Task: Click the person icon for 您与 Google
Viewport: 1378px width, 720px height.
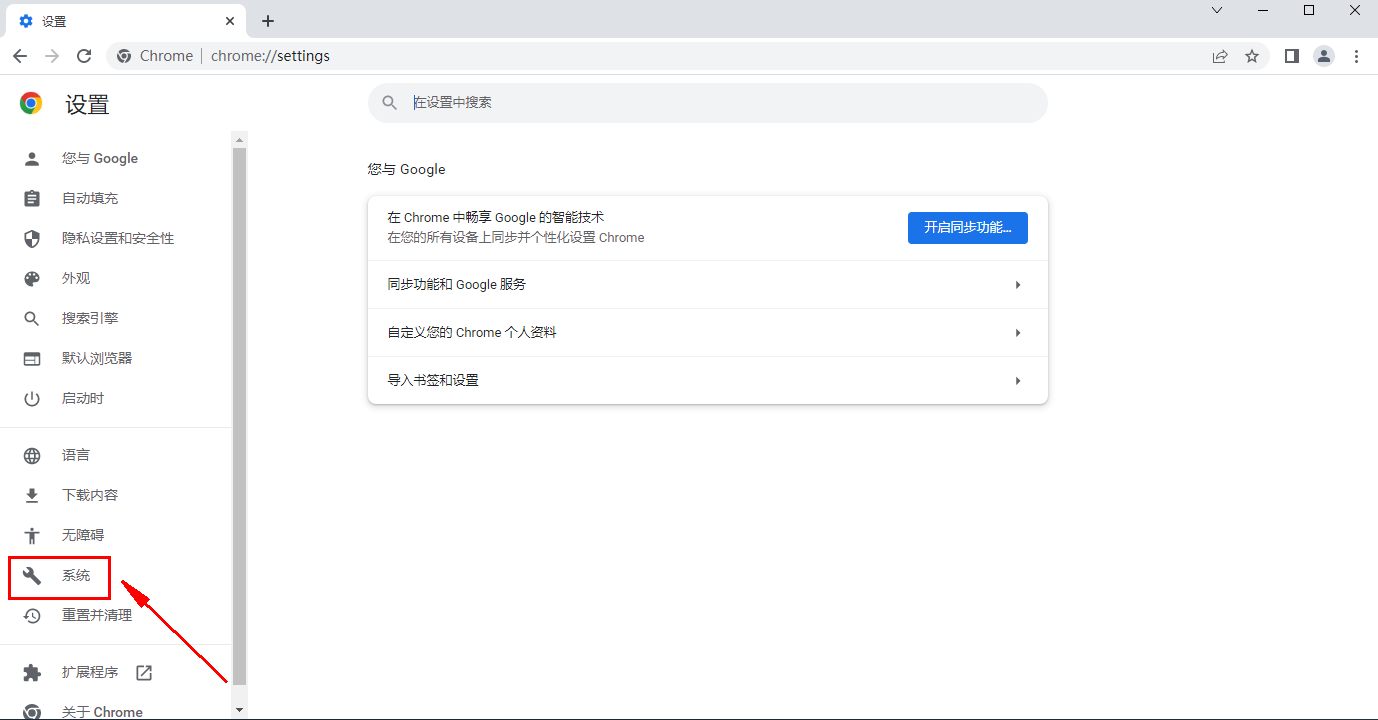Action: click(x=32, y=158)
